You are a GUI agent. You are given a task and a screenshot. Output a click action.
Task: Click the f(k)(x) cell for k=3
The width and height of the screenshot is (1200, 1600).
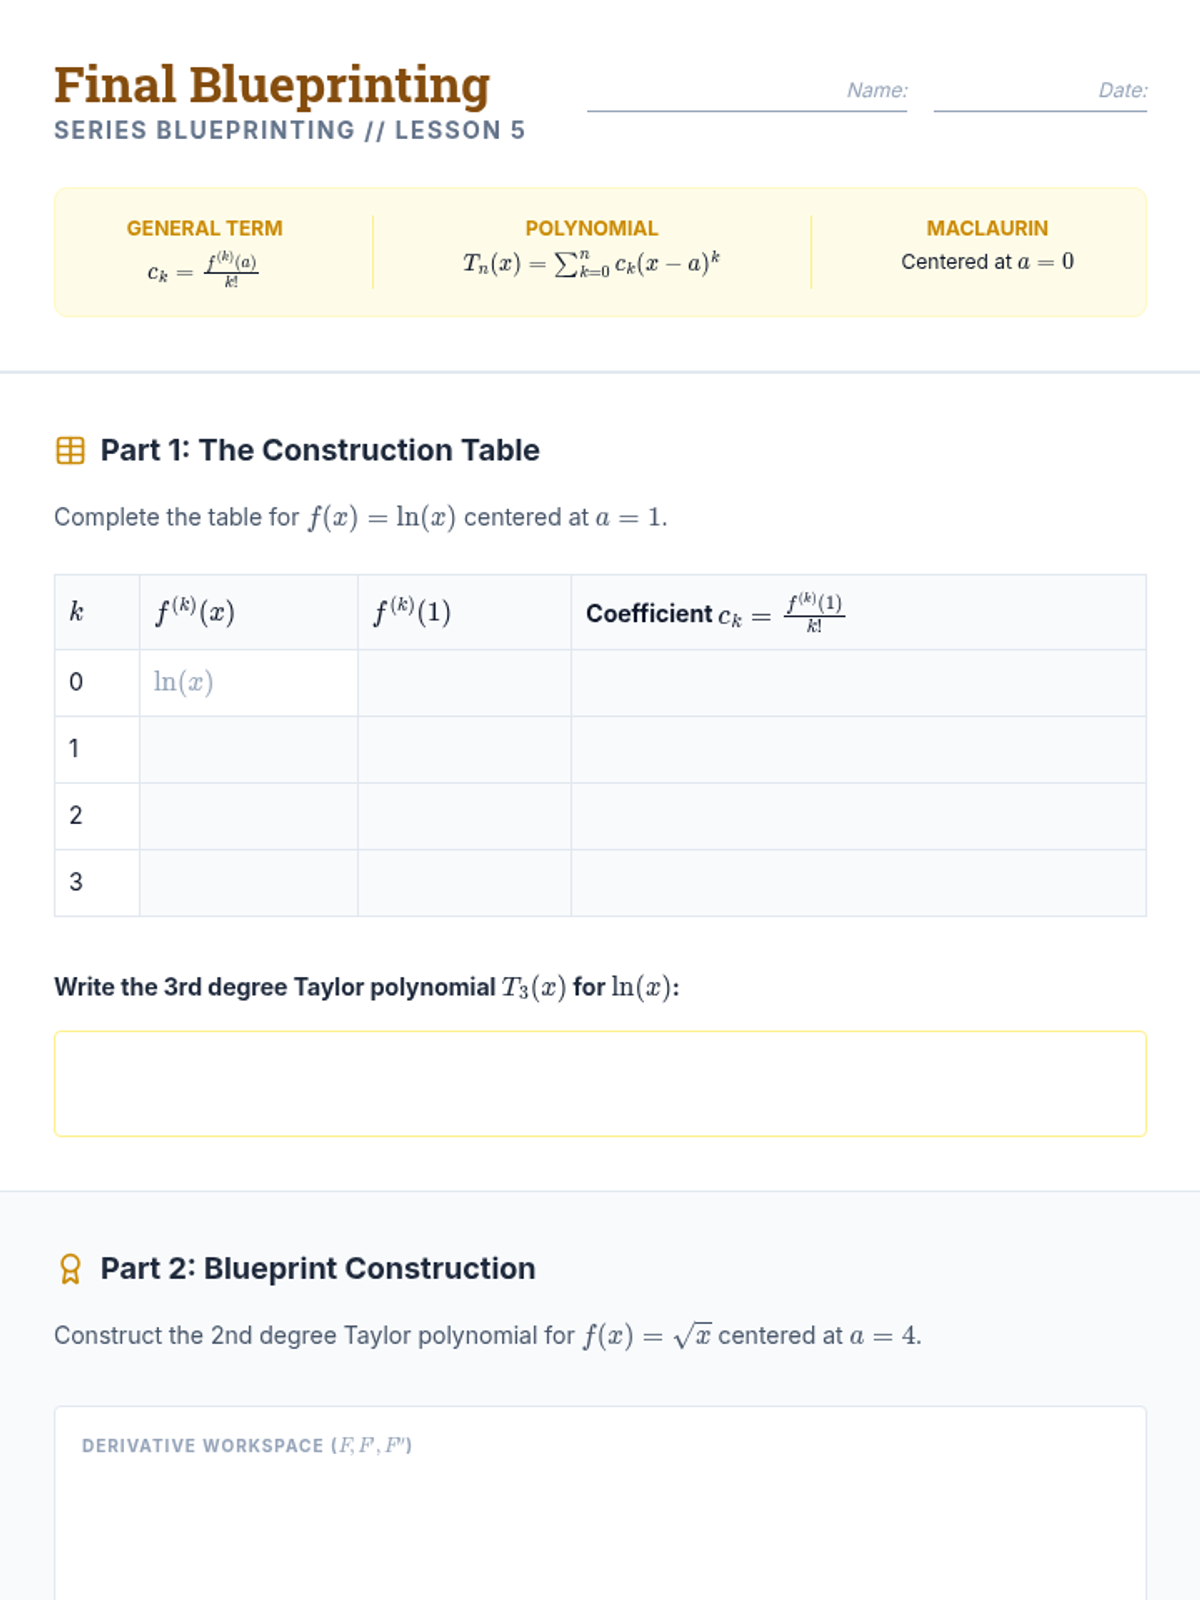(248, 883)
